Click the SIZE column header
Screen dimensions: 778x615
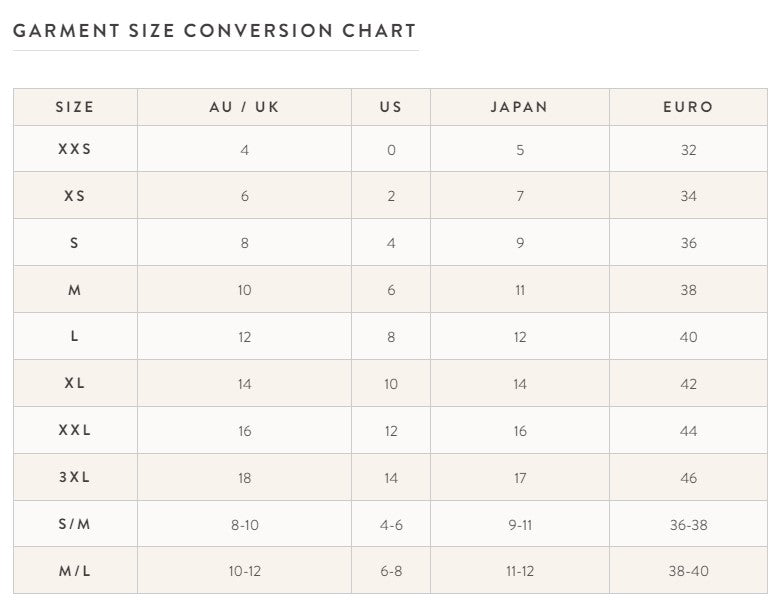point(75,107)
